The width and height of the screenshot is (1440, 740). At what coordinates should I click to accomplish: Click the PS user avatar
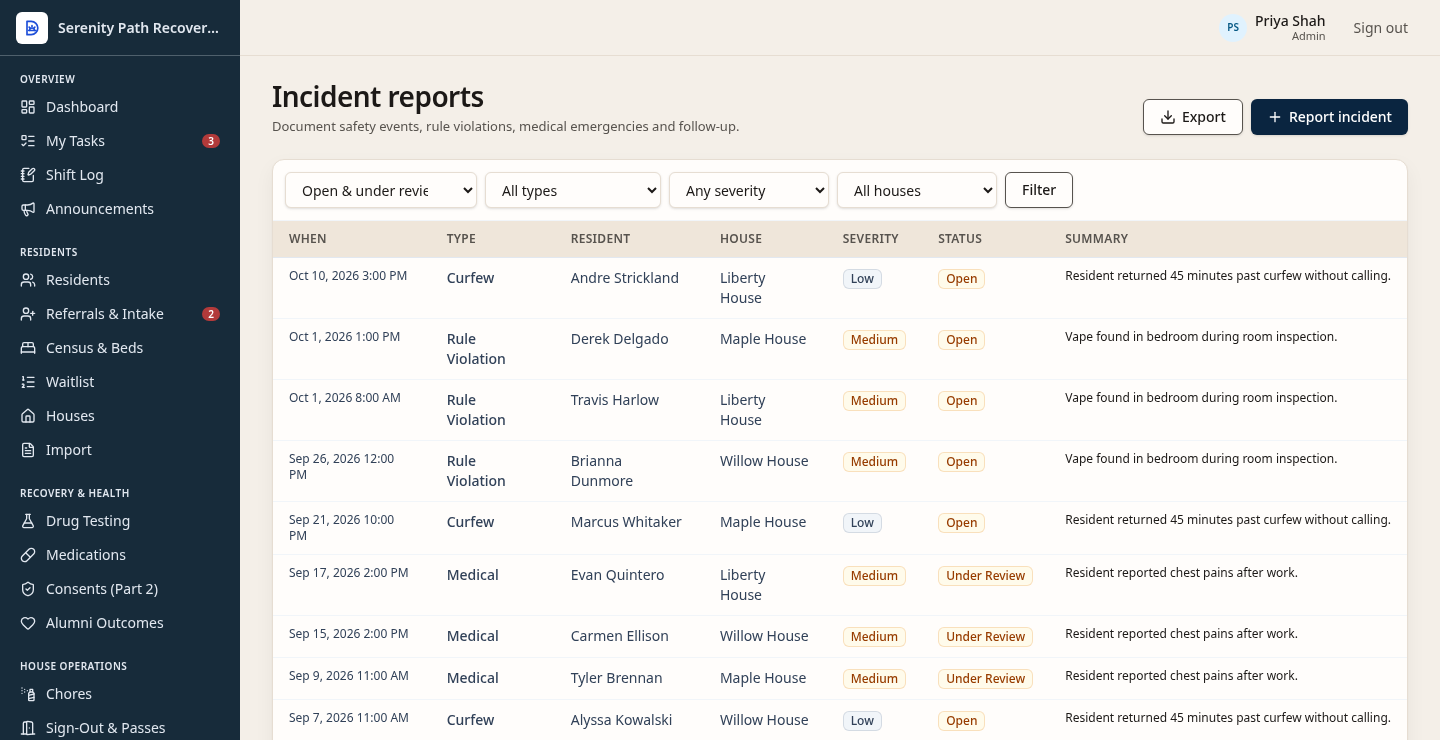[x=1233, y=28]
